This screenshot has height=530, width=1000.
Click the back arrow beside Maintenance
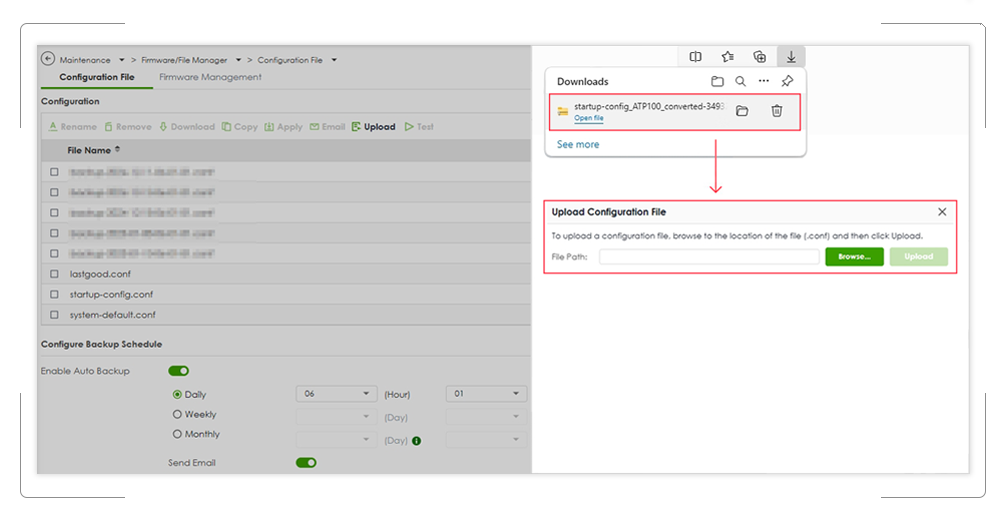[48, 59]
